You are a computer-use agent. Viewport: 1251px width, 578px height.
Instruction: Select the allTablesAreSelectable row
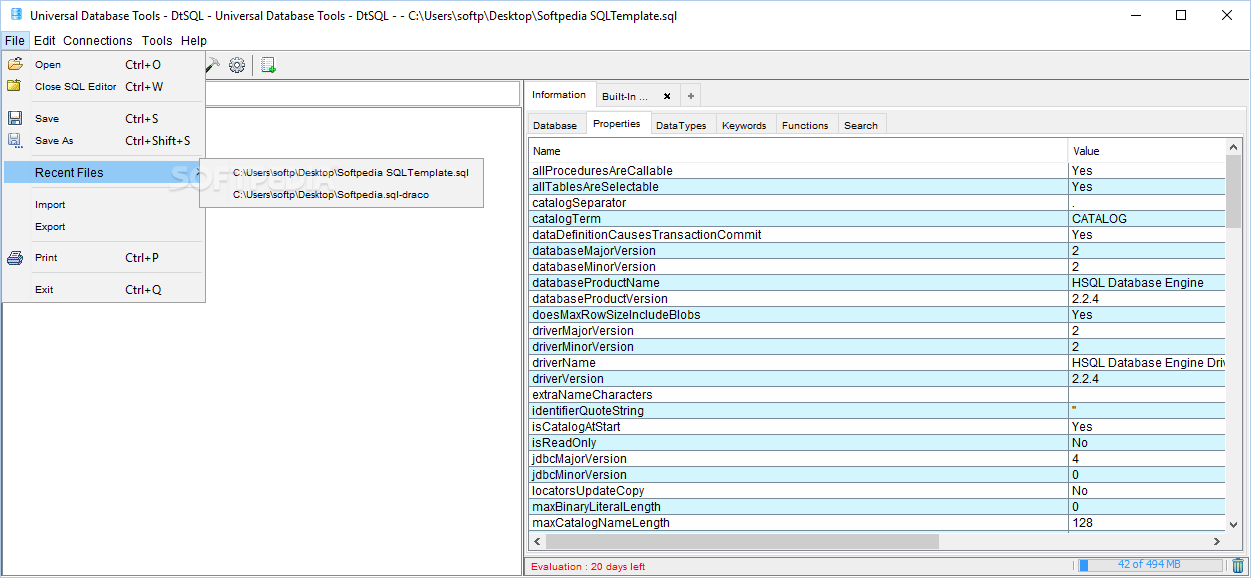[x=877, y=187]
